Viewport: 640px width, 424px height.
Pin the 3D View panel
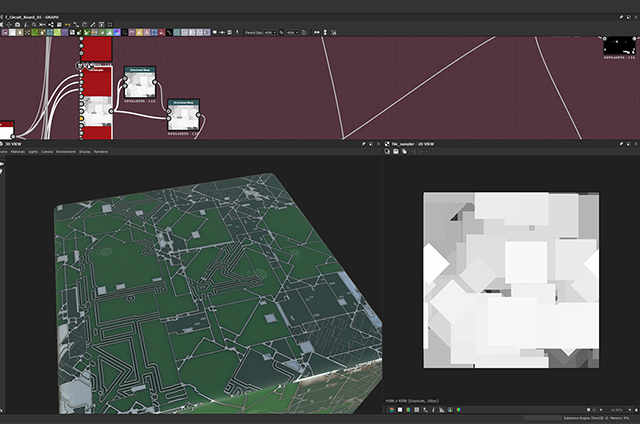point(363,144)
